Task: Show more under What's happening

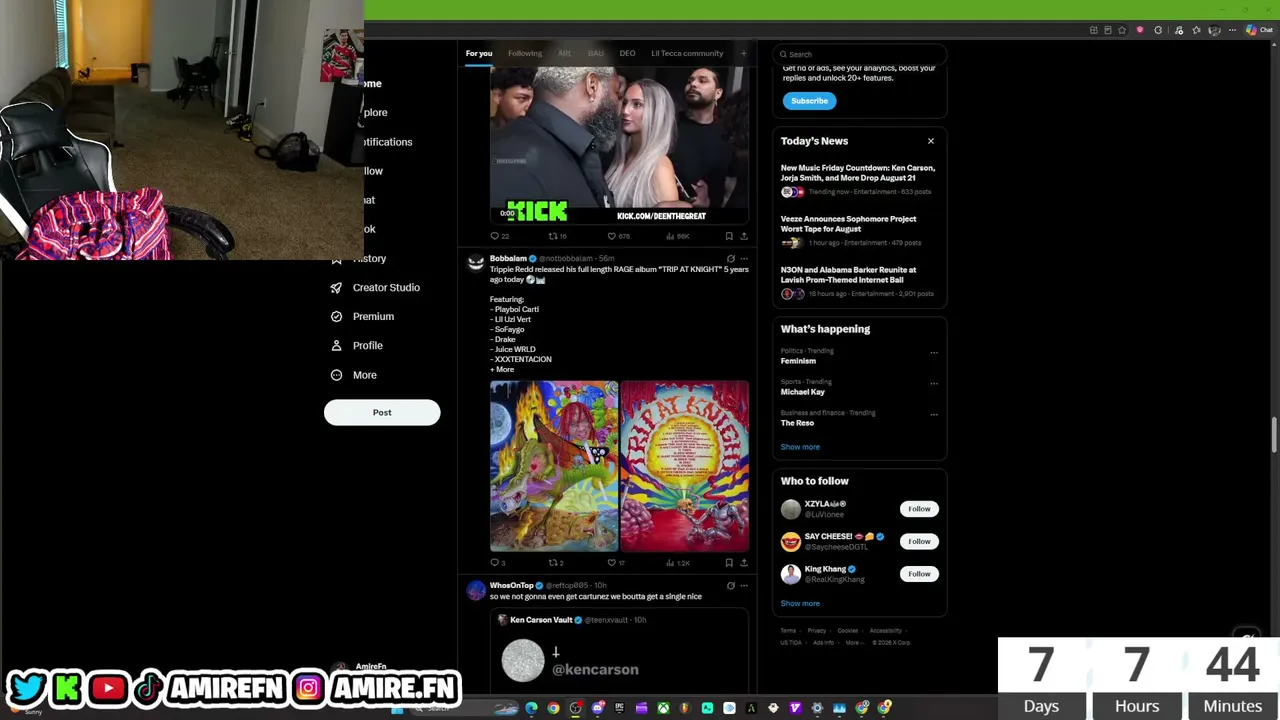Action: click(x=800, y=447)
